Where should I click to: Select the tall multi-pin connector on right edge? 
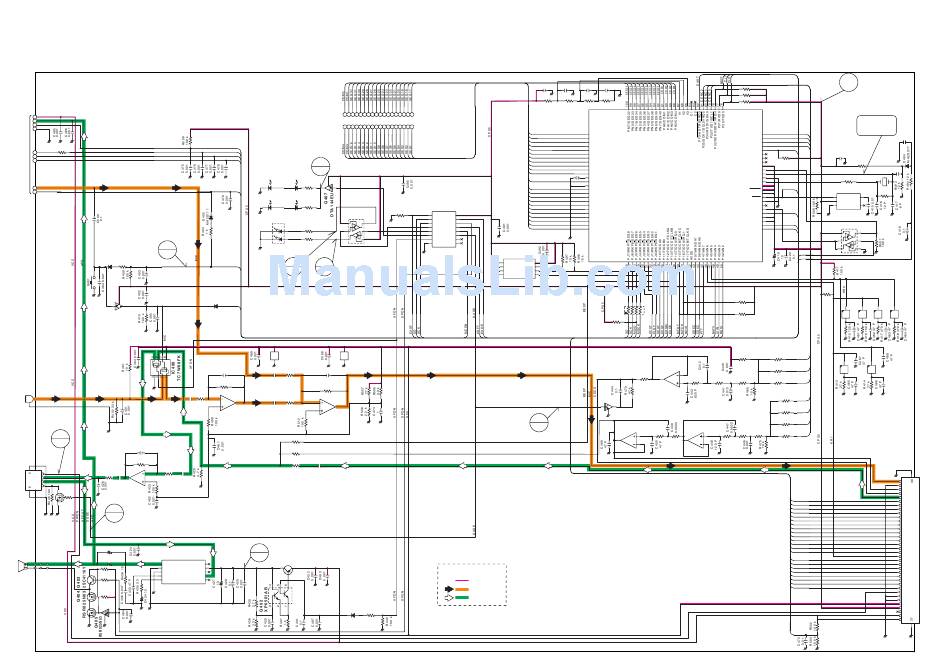908,550
